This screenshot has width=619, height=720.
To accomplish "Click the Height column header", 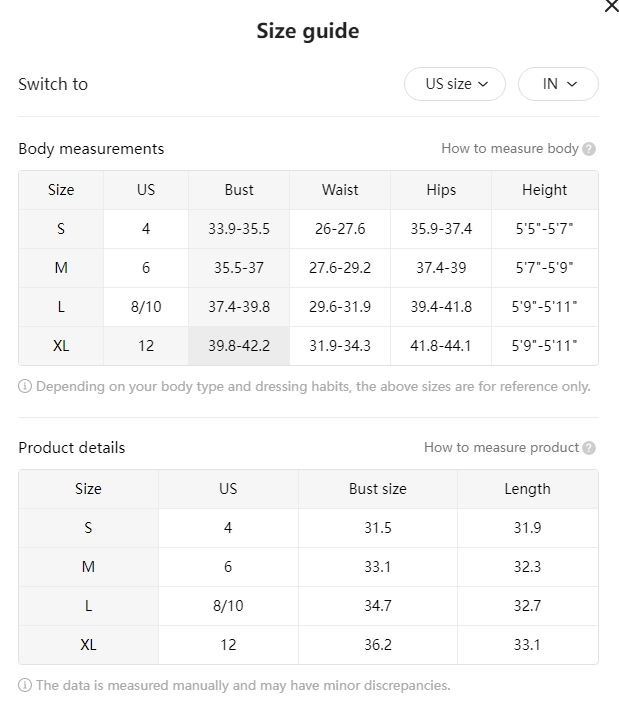I will click(x=545, y=190).
